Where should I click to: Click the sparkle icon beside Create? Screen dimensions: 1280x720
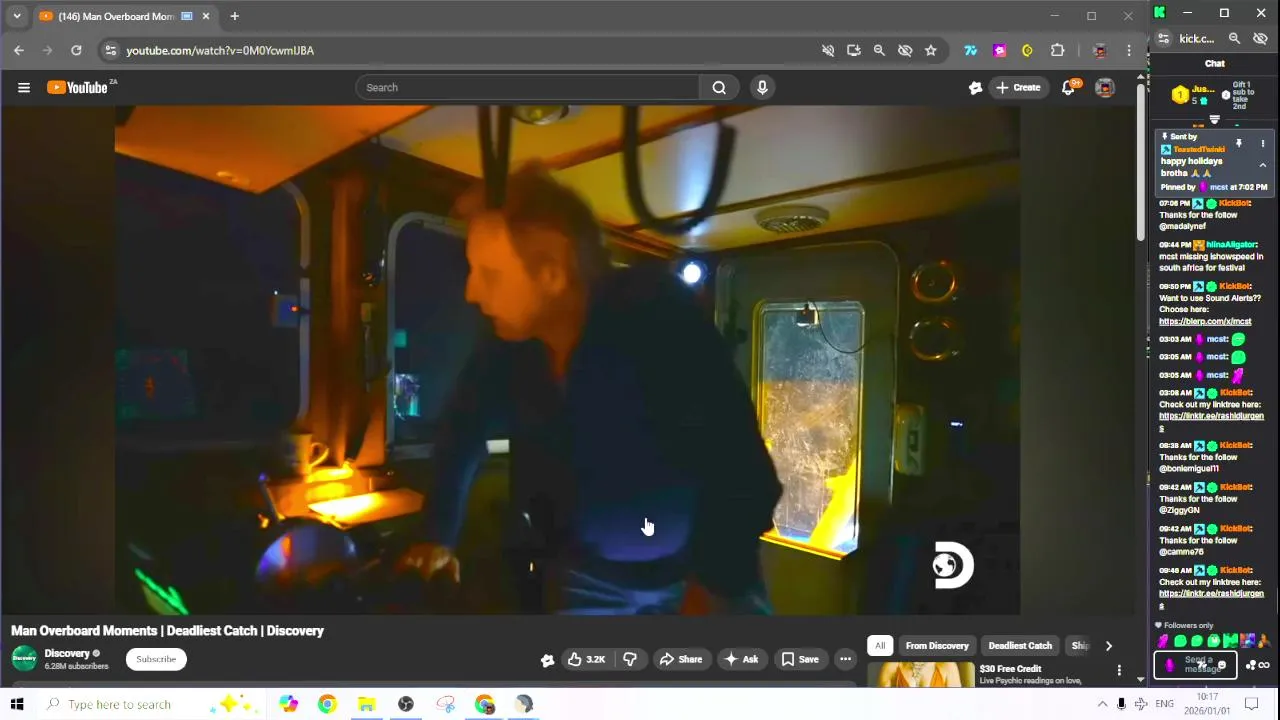975,88
